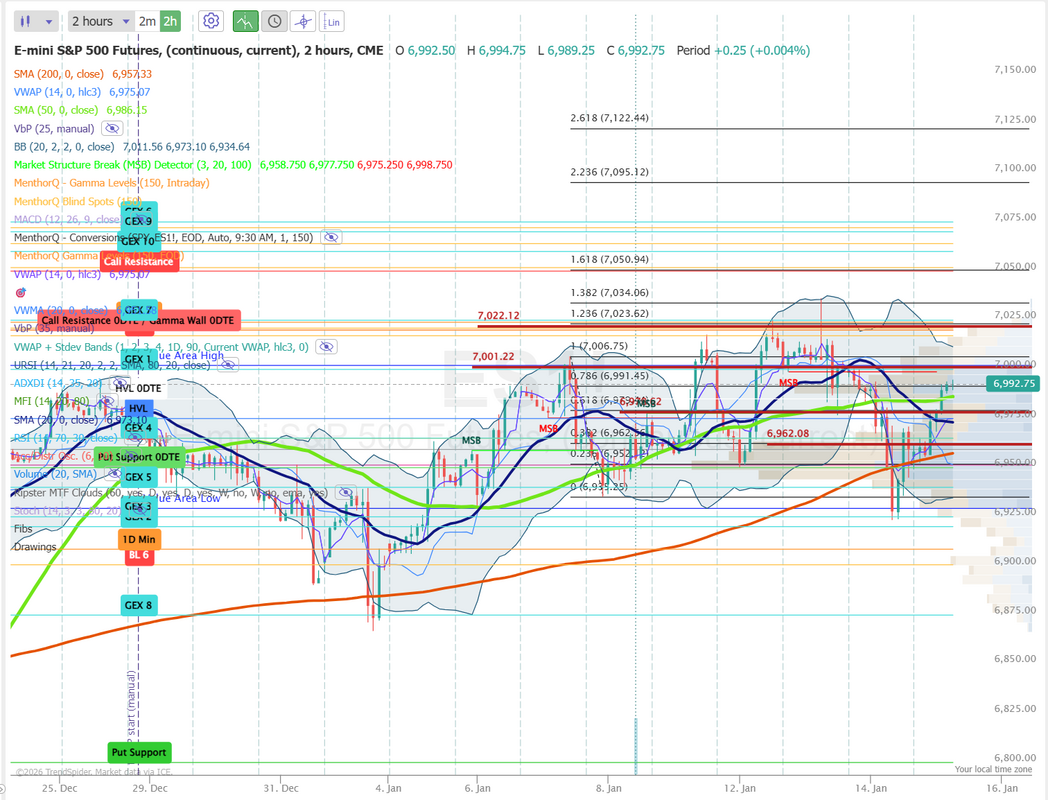This screenshot has height=800, width=1048.
Task: Show the MenthorQ Conversions indicator
Action: (x=331, y=238)
